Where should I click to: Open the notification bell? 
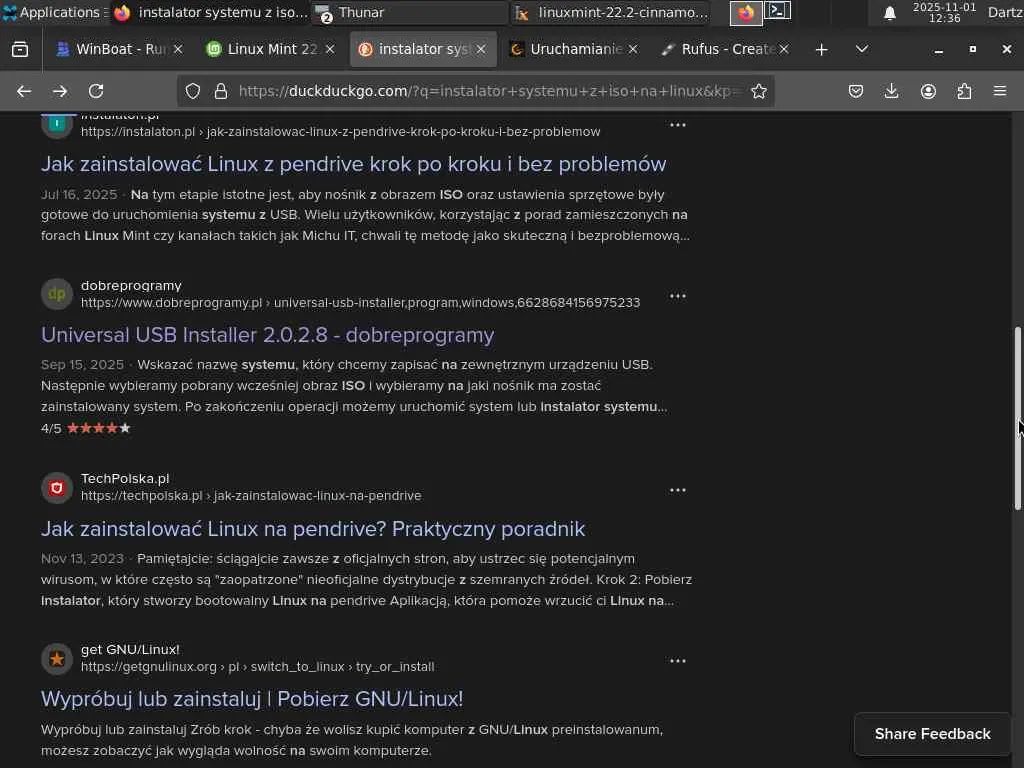pyautogui.click(x=889, y=12)
